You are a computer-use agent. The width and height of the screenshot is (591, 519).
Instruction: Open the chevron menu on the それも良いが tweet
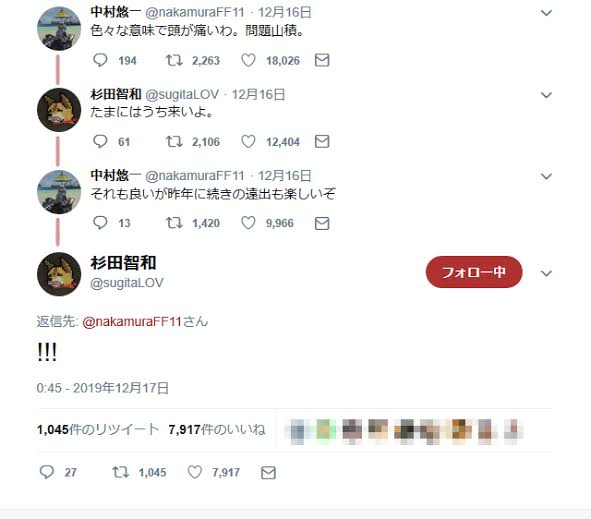point(546,176)
